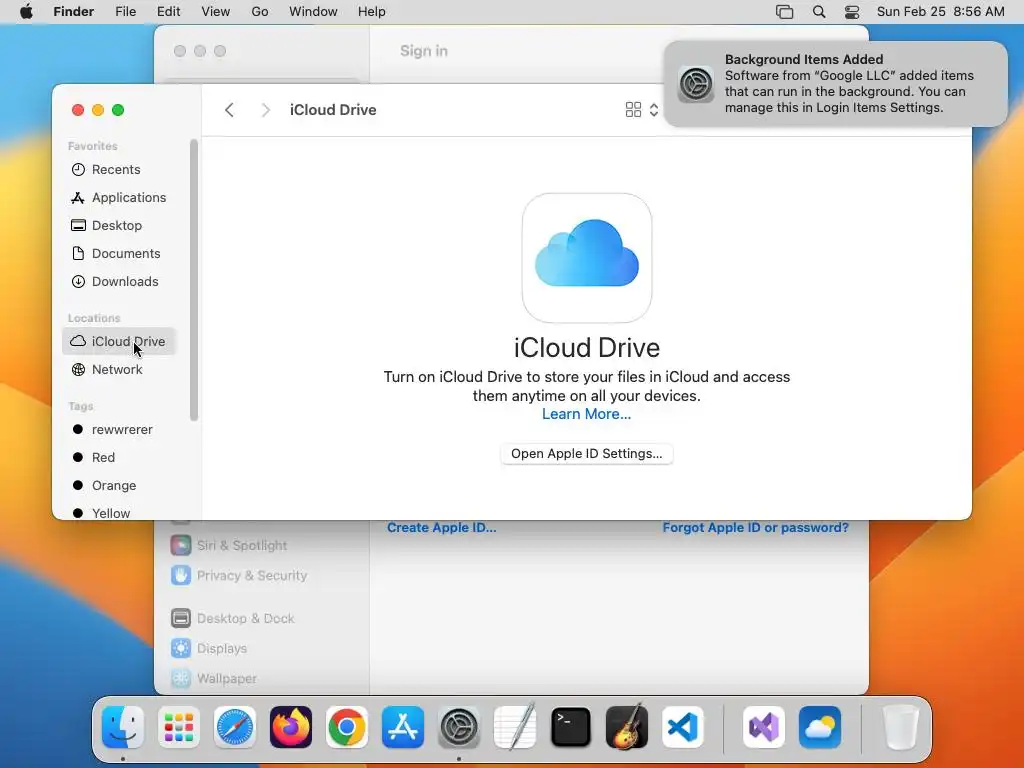This screenshot has height=768, width=1024.
Task: Click the Privacy & Security hand icon
Action: pyautogui.click(x=181, y=575)
